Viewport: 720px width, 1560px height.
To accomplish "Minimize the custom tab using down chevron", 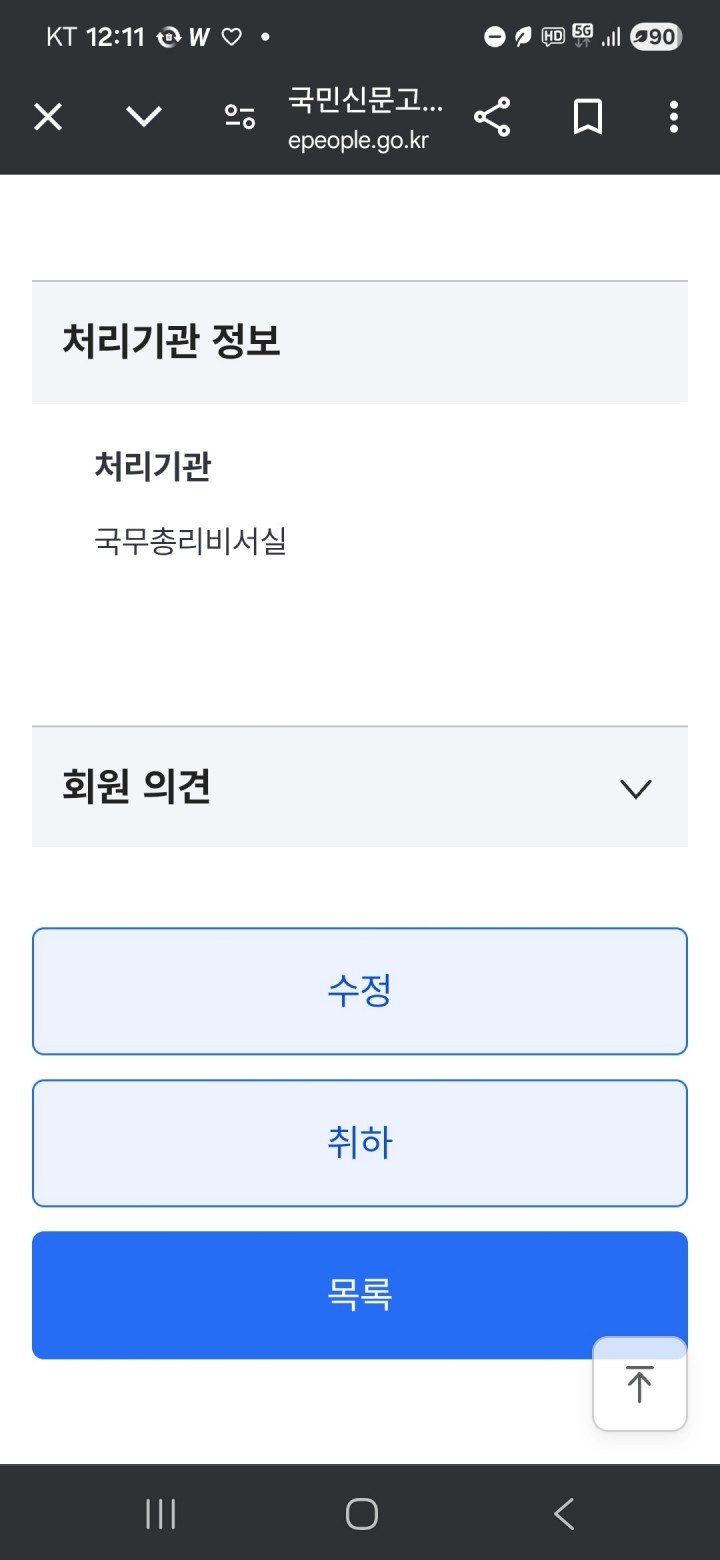I will pyautogui.click(x=144, y=118).
